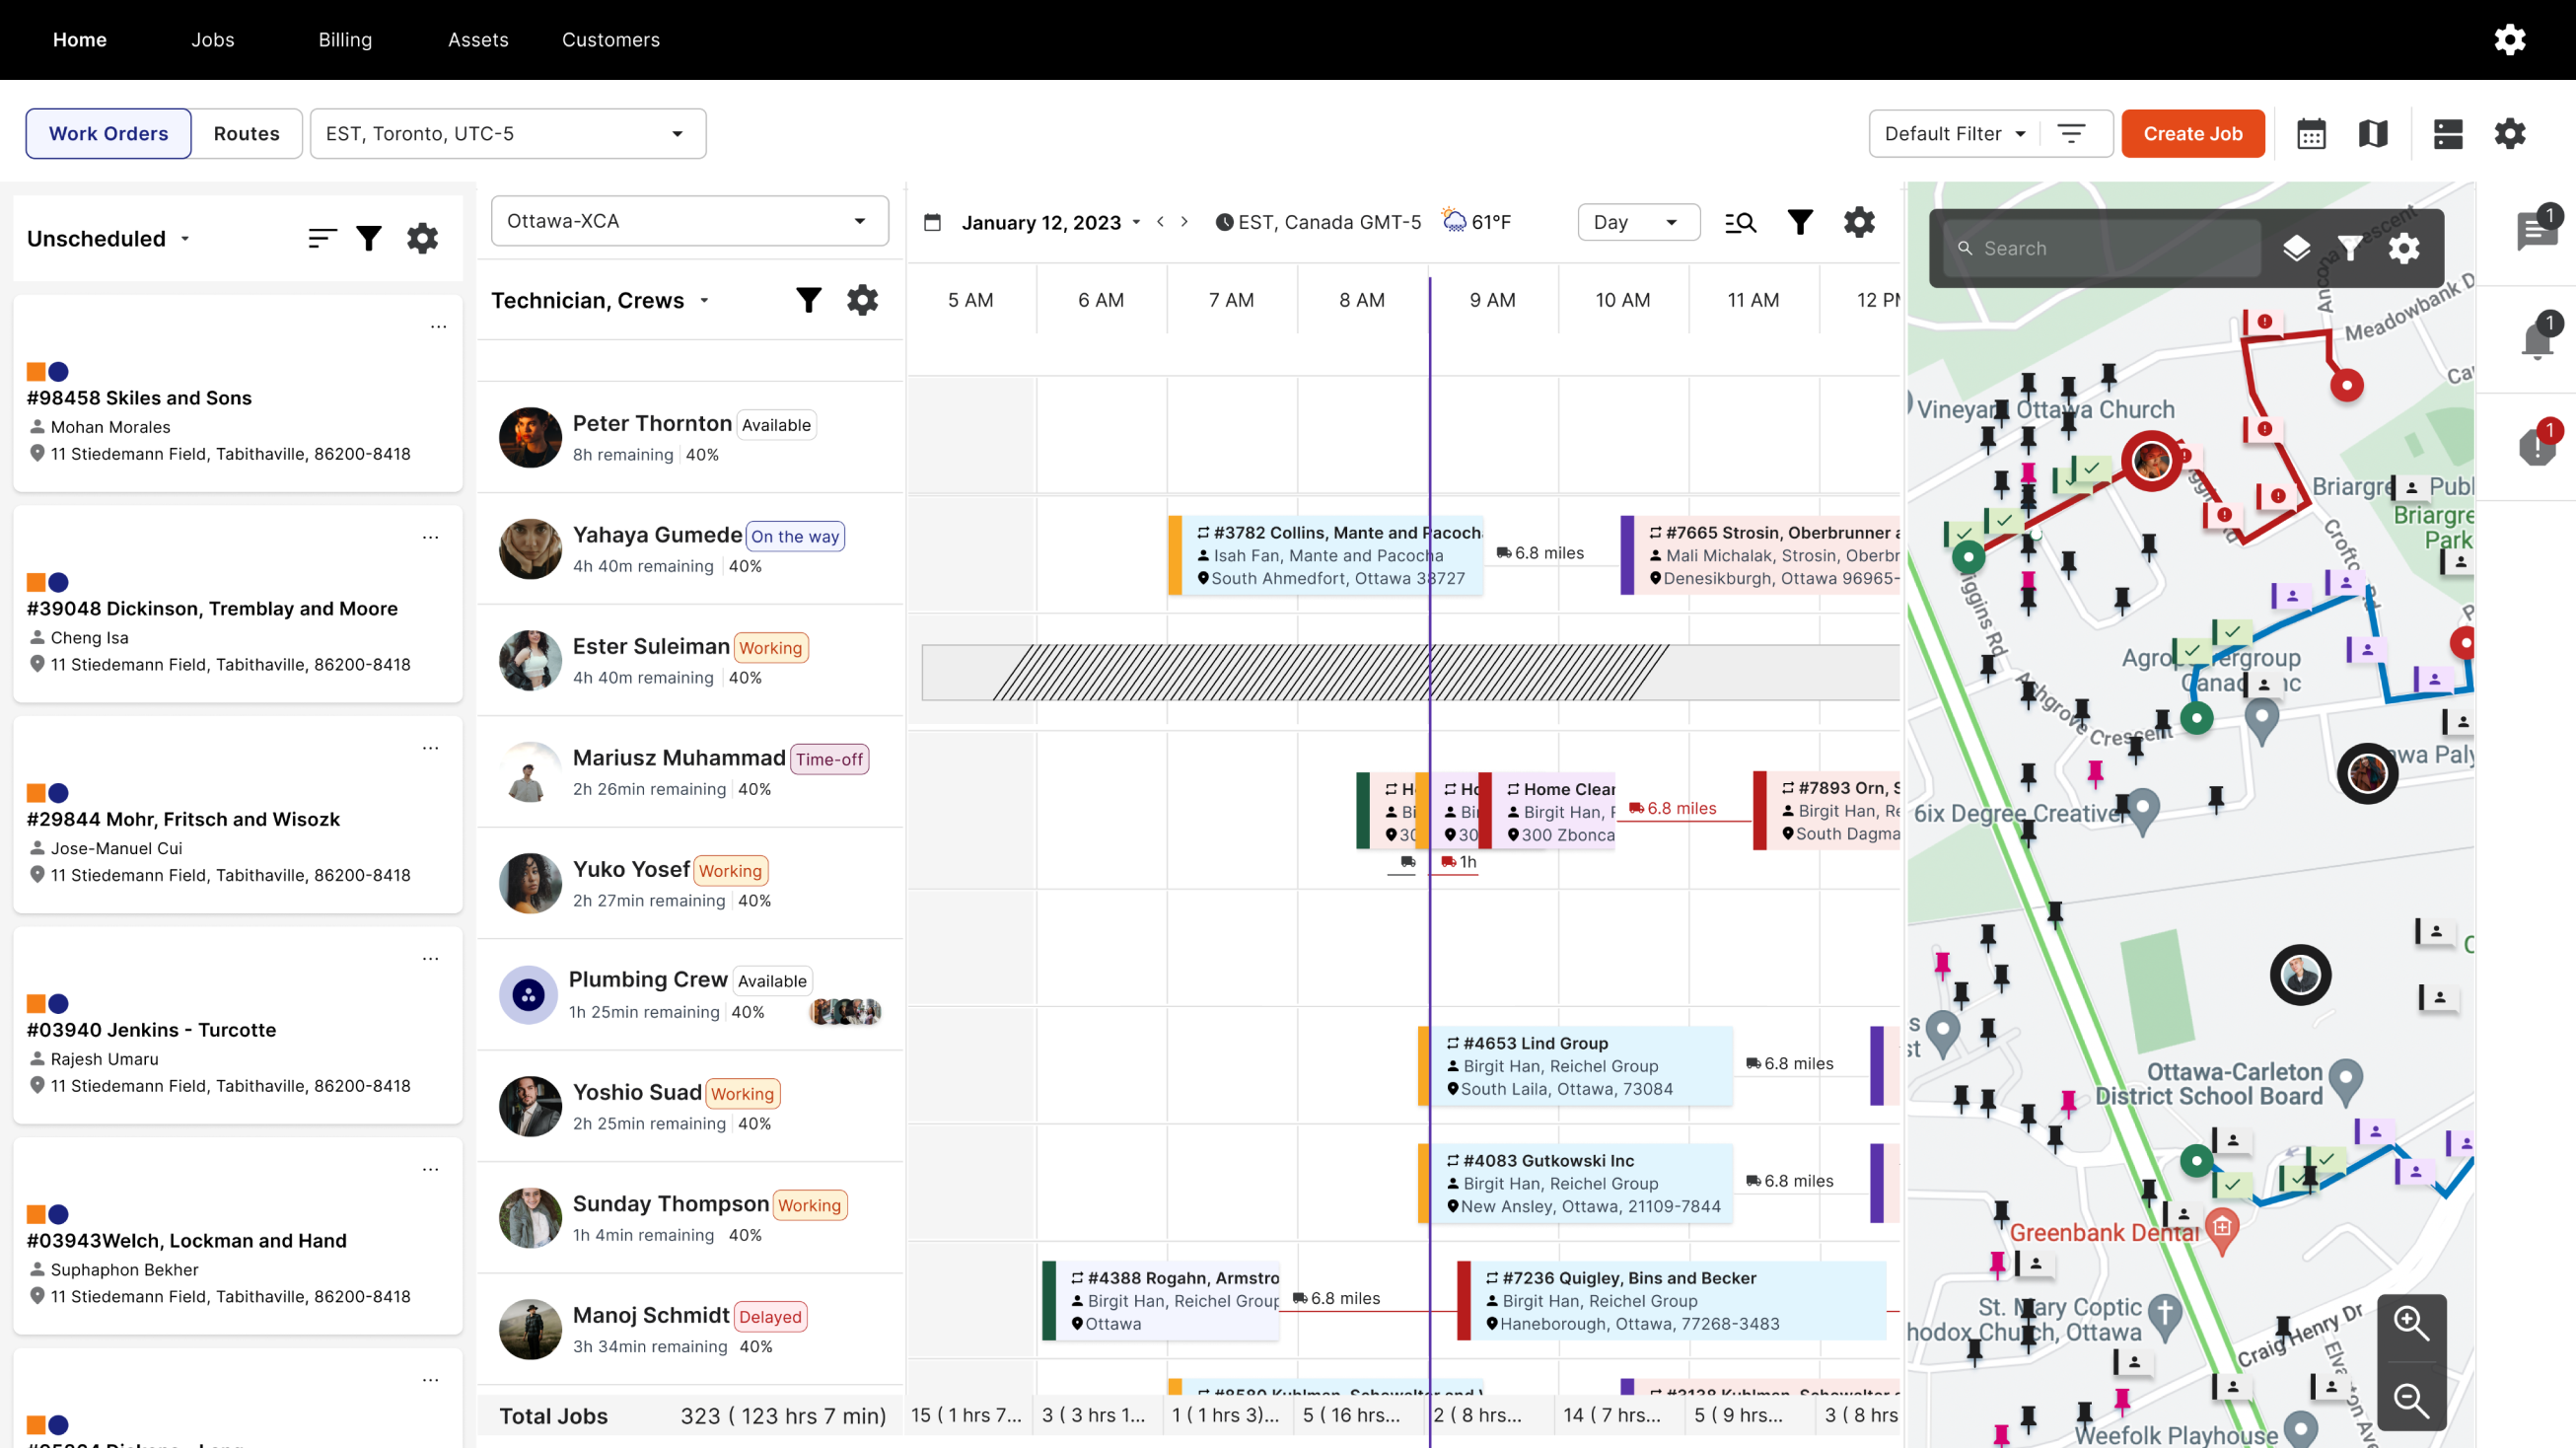The height and width of the screenshot is (1448, 2576).
Task: Click the timeline search list icon
Action: (x=1740, y=222)
